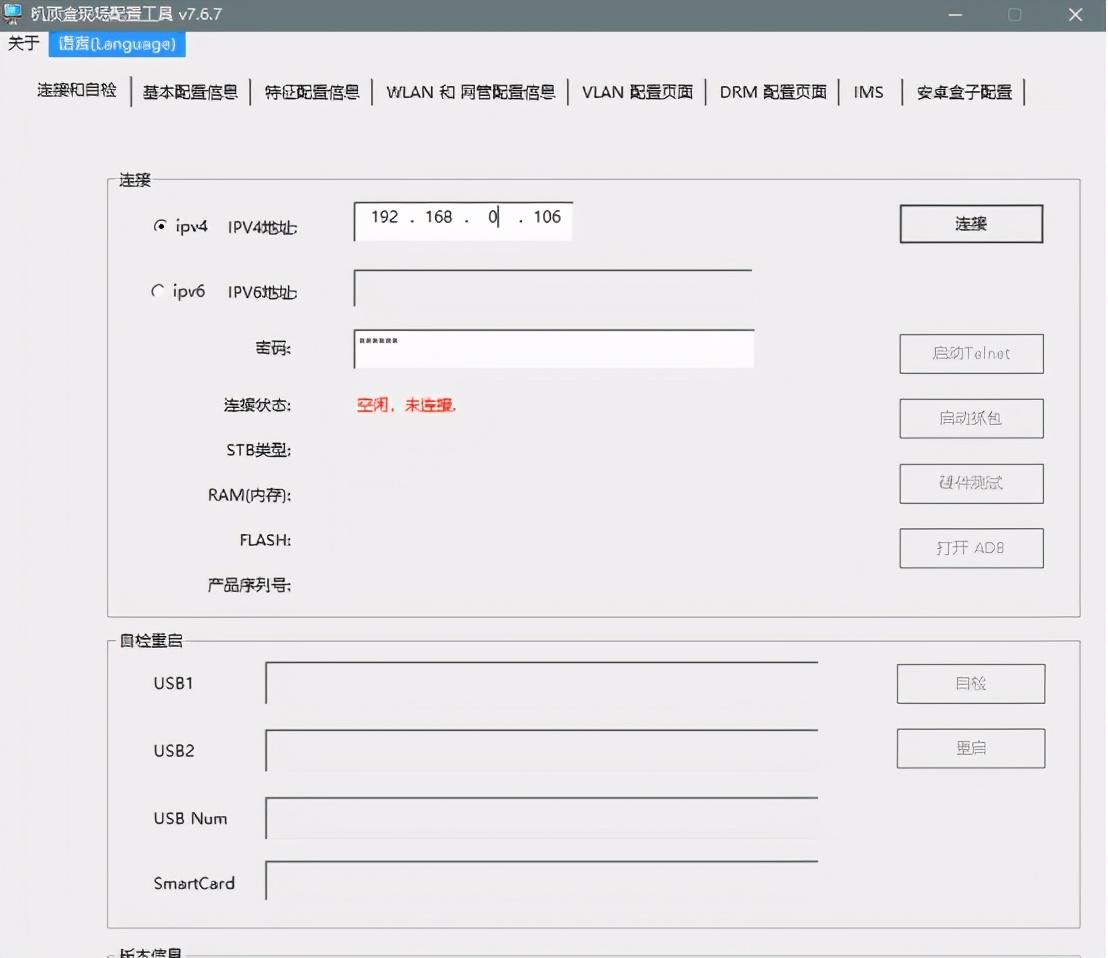Click the 自检 self-test button

click(x=971, y=684)
